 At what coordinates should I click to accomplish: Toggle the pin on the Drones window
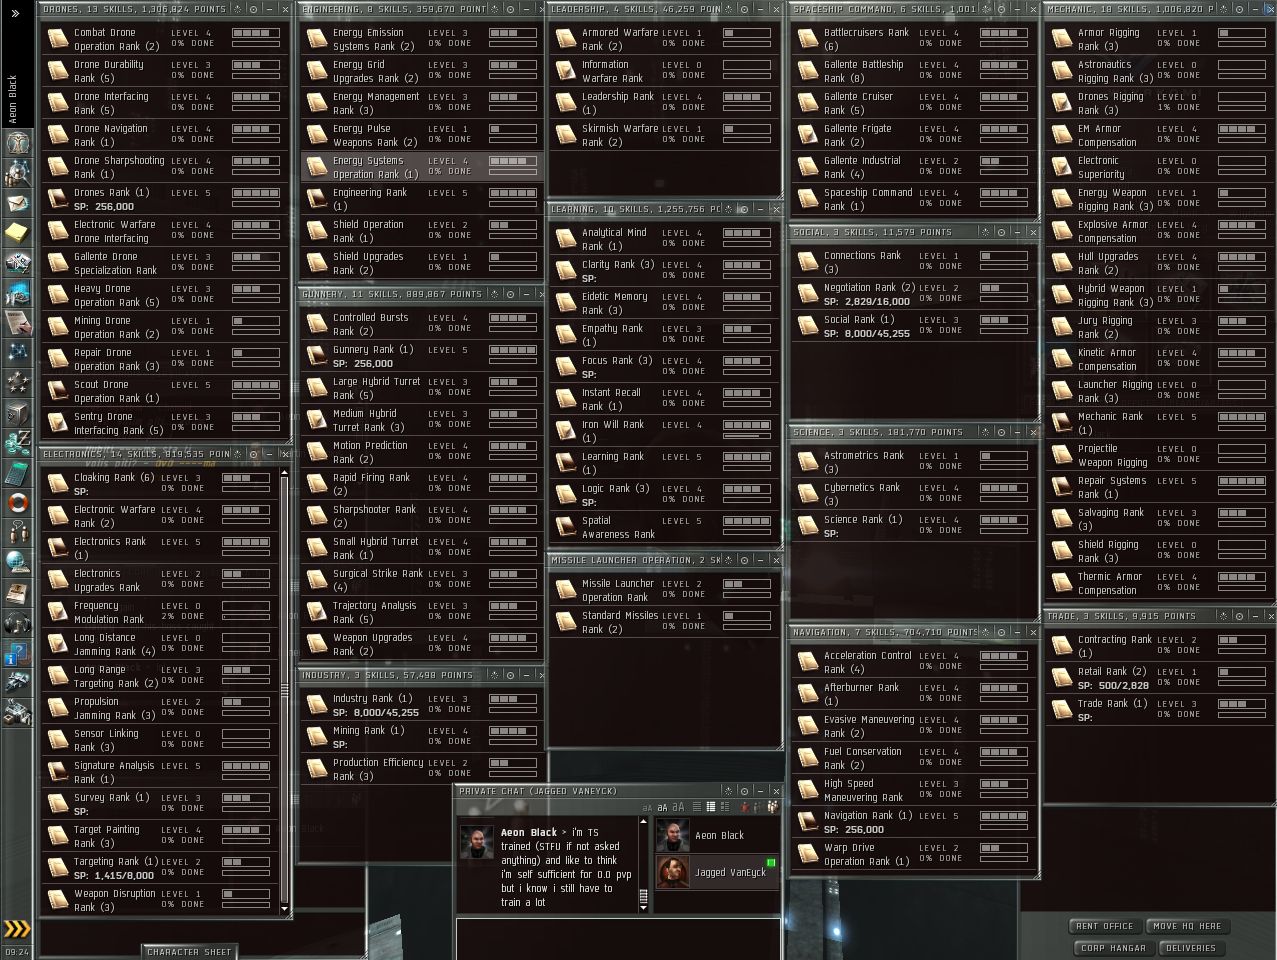(253, 9)
